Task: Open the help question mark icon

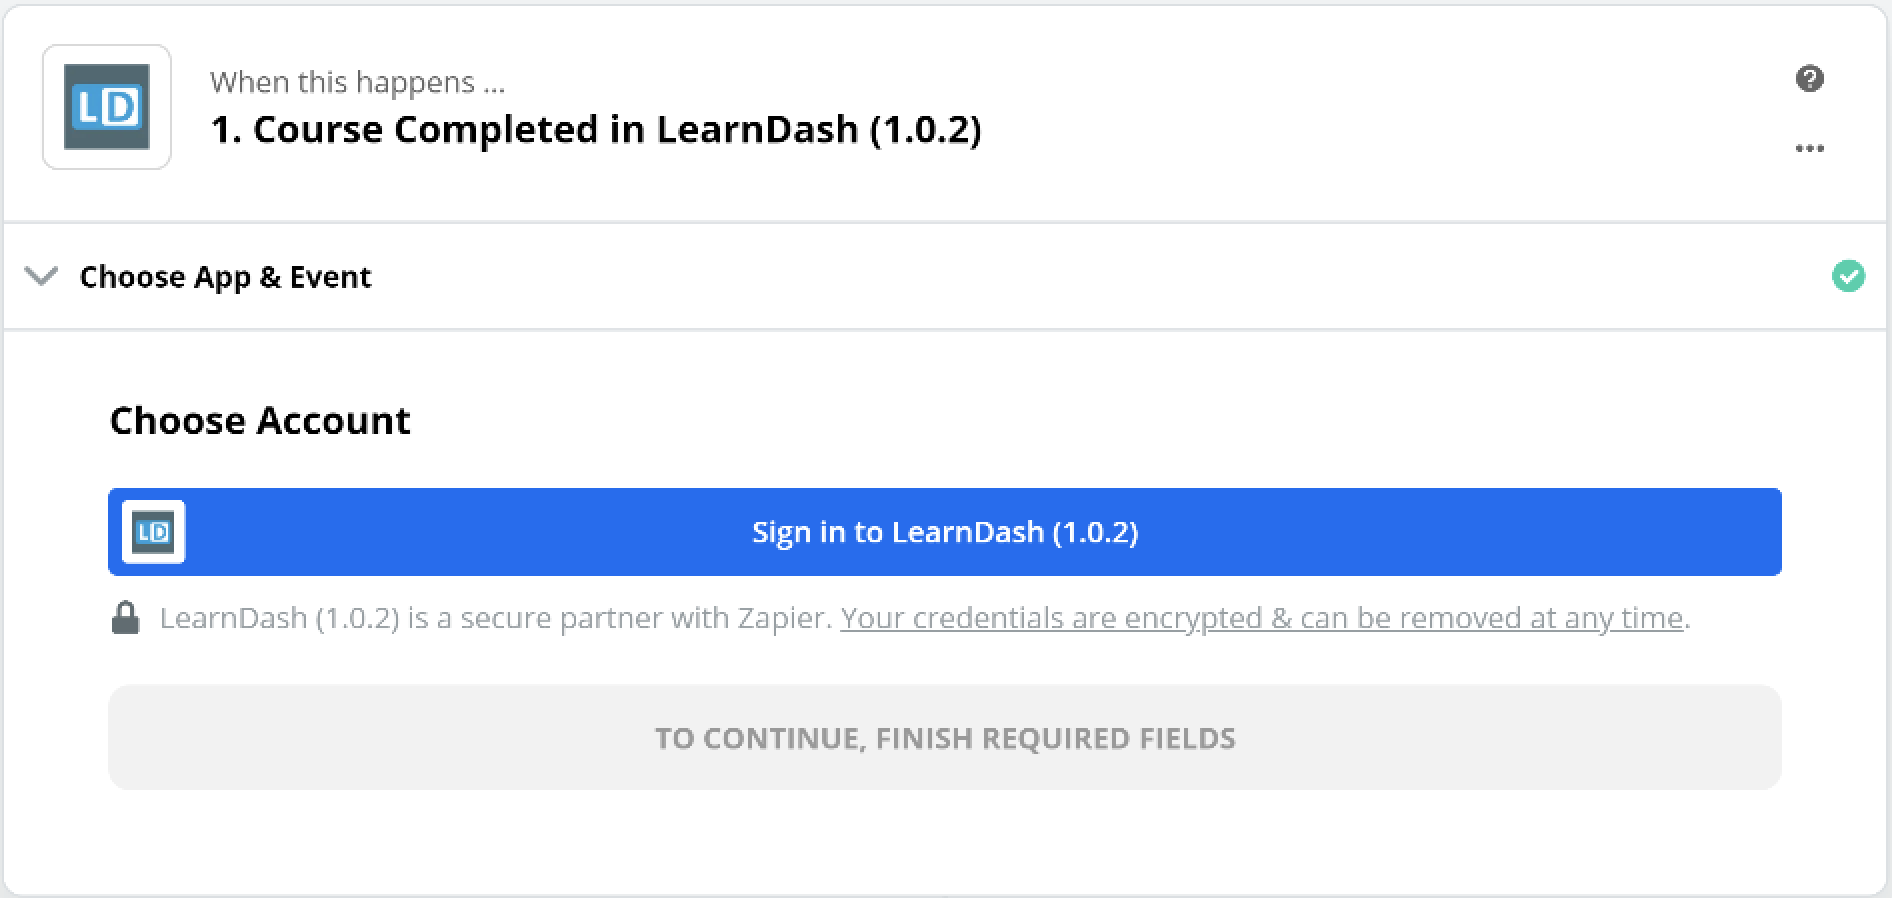Action: (1809, 79)
